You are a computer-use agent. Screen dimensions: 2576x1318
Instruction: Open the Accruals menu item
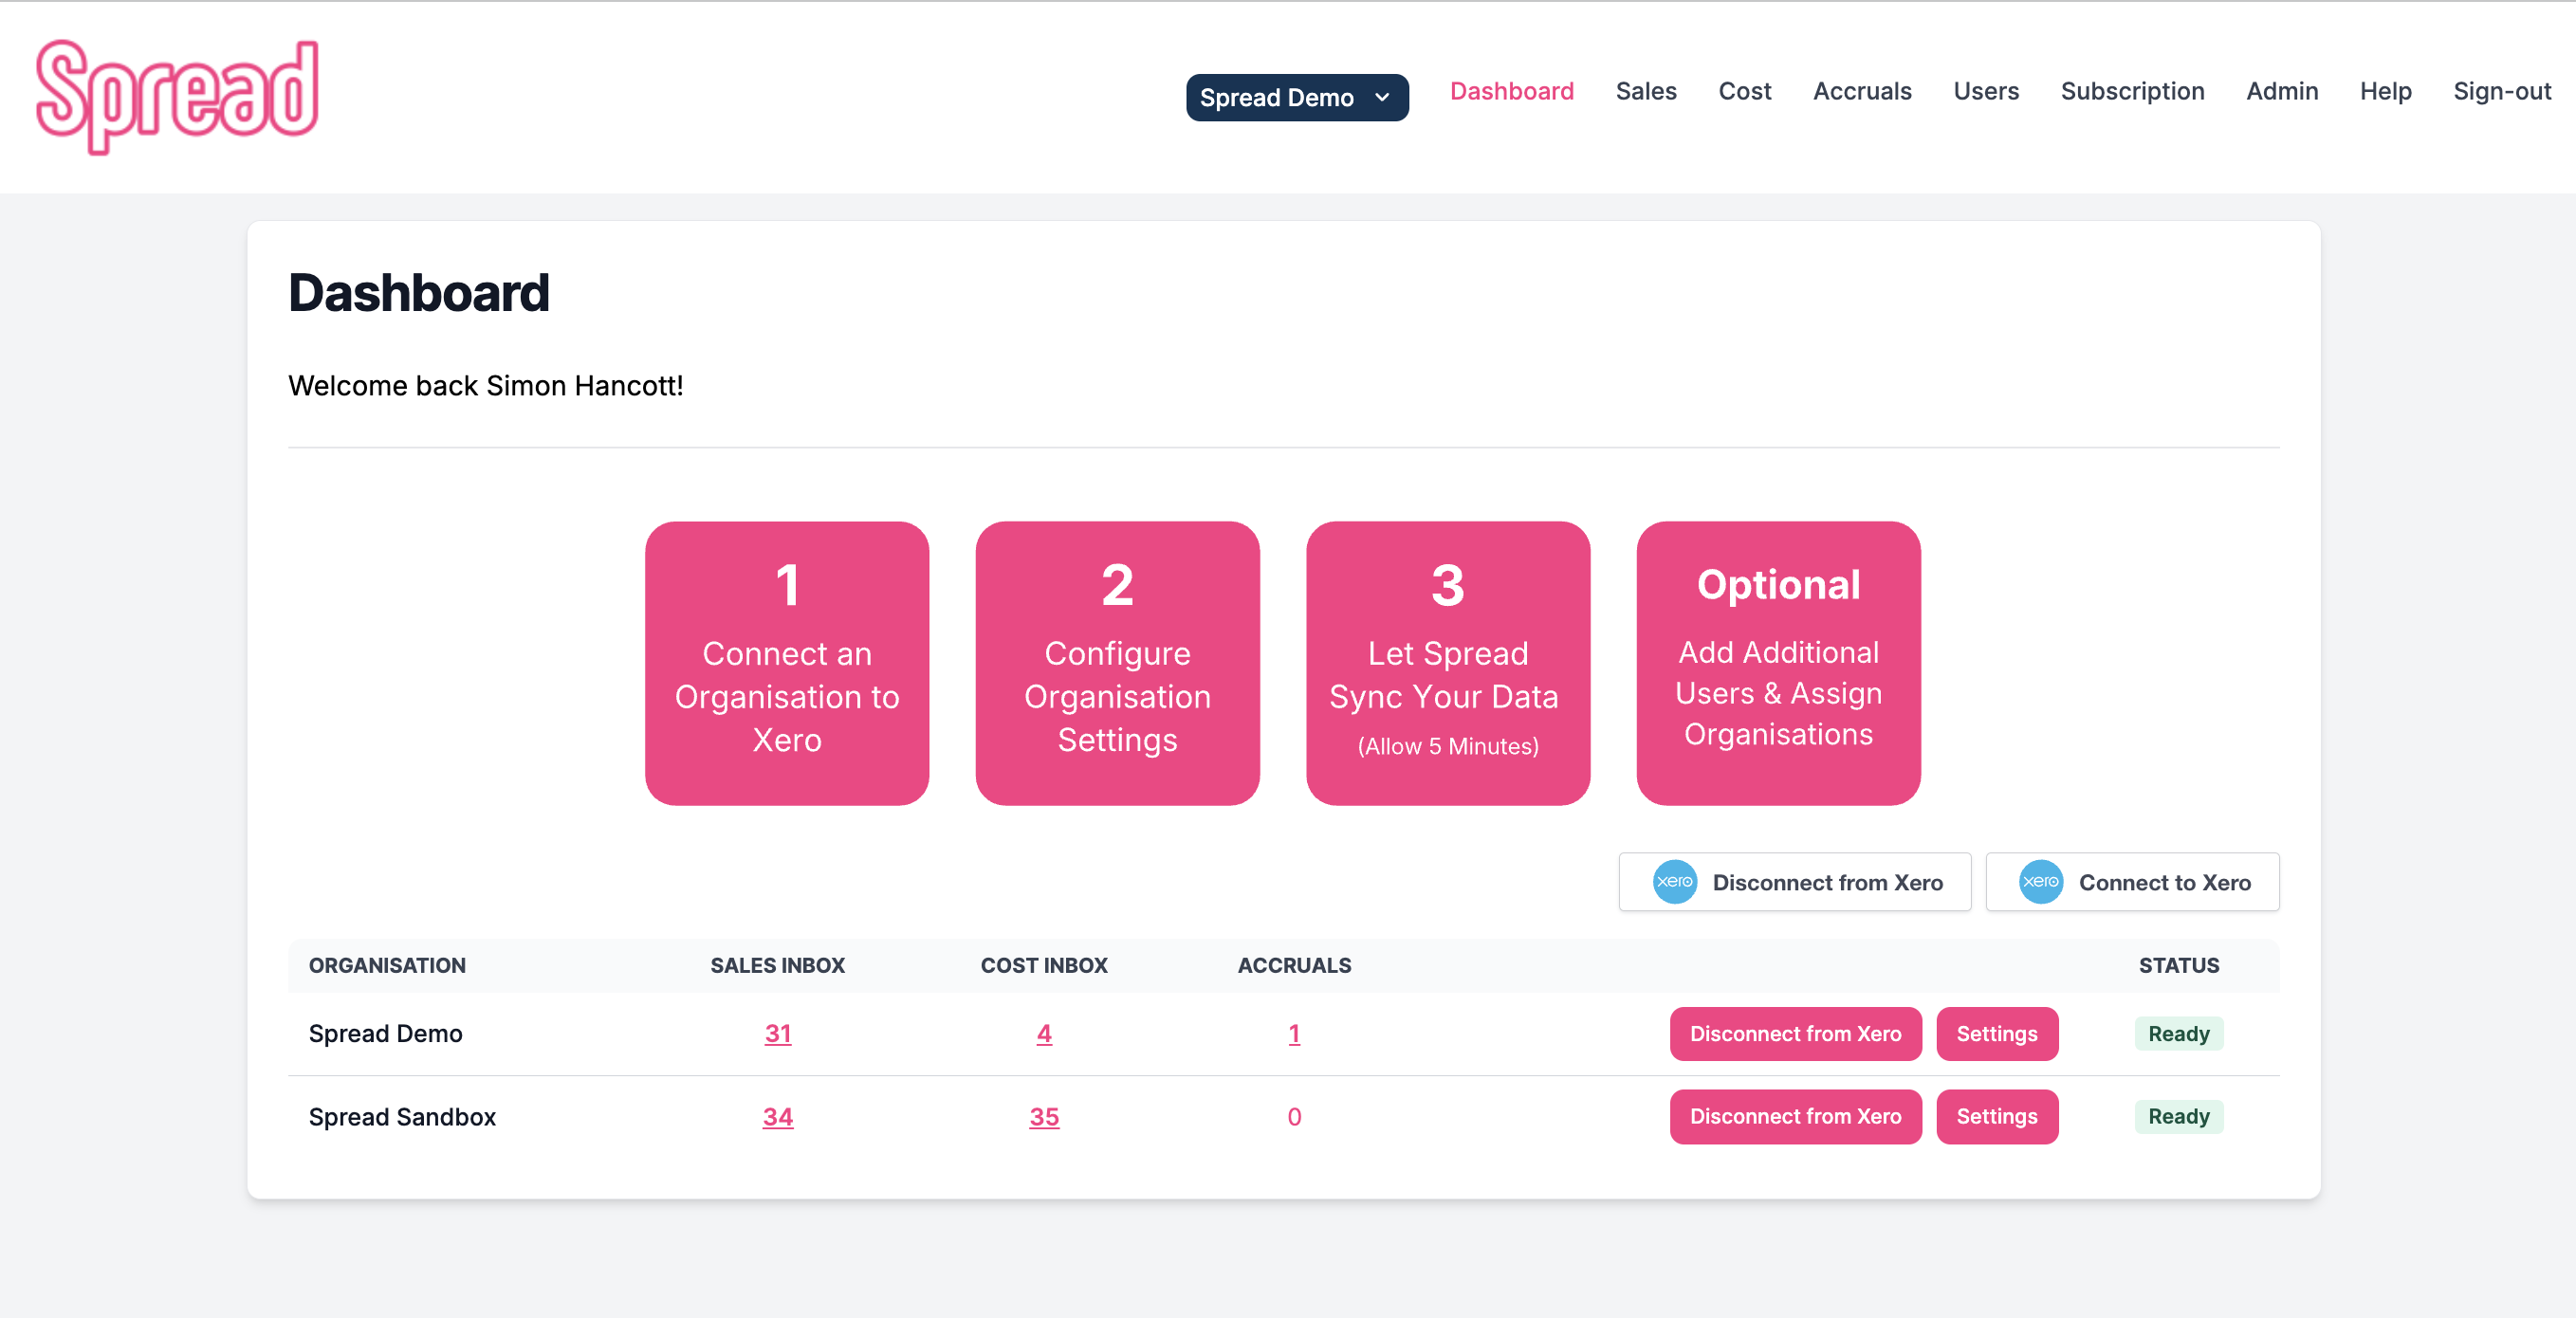coord(1862,91)
